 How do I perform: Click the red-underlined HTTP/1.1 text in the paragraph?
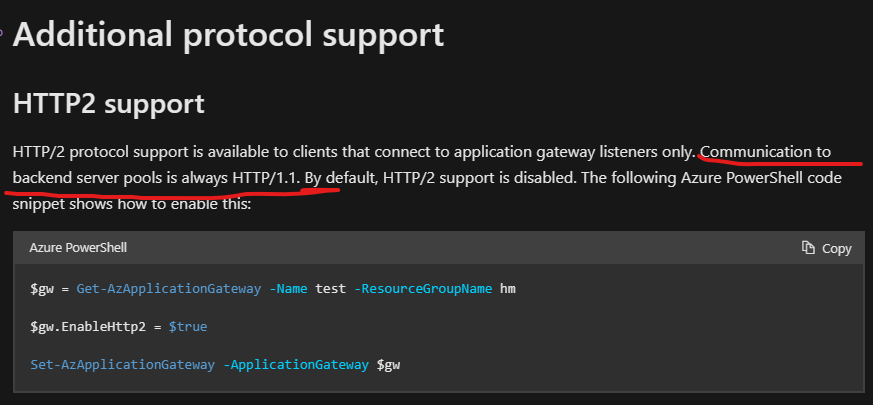coord(267,178)
